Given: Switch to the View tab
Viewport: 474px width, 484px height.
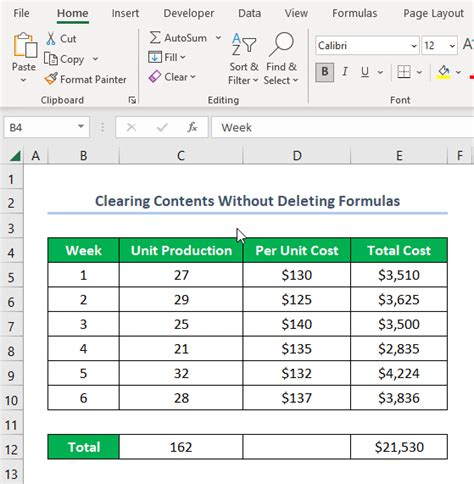Looking at the screenshot, I should (x=296, y=13).
